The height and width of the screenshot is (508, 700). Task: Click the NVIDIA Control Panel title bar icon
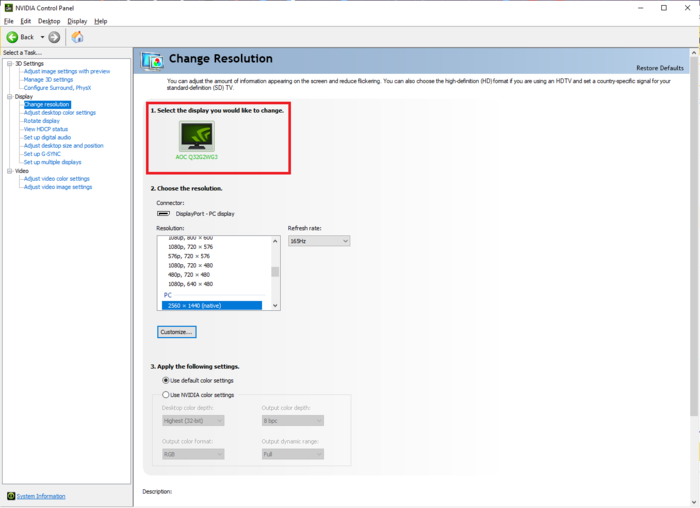[x=8, y=8]
